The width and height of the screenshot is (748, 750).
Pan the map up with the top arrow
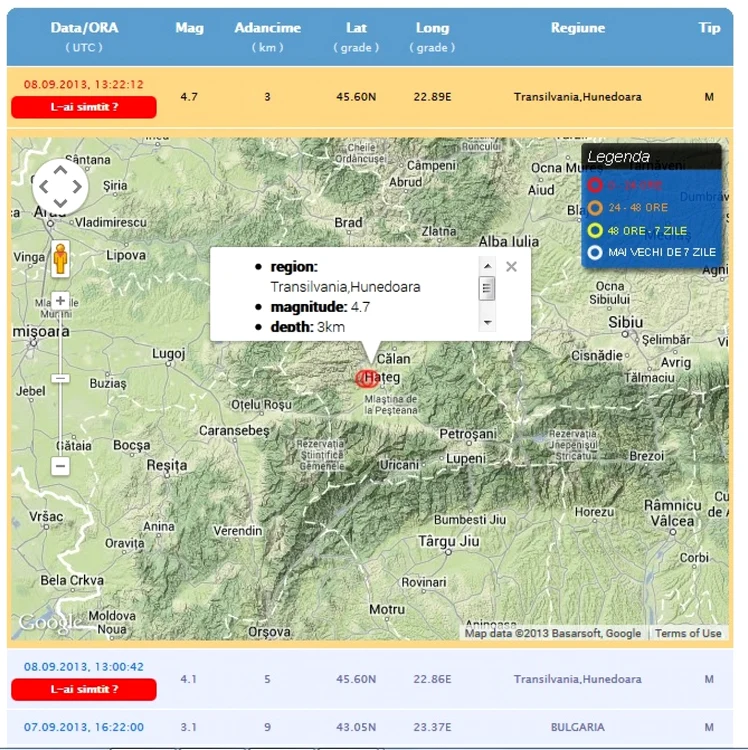[60, 170]
